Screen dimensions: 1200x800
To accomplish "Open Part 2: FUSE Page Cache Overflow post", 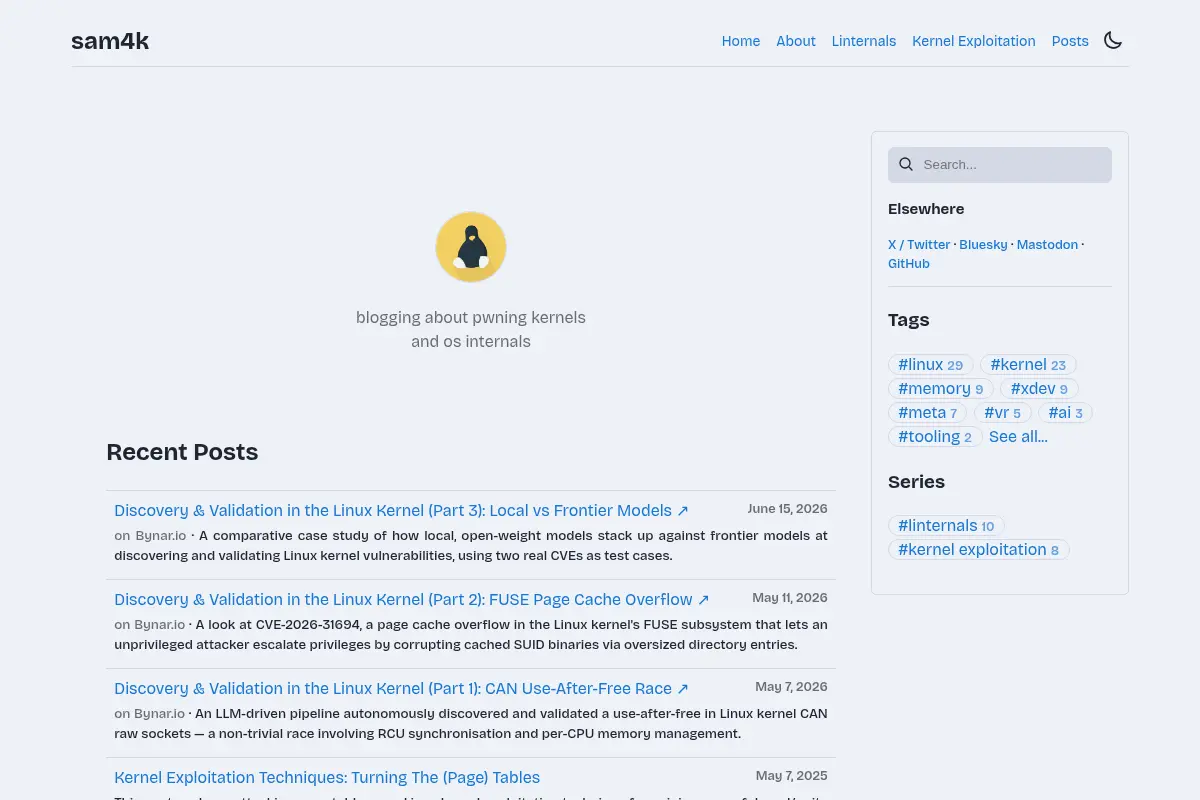I will [x=412, y=599].
